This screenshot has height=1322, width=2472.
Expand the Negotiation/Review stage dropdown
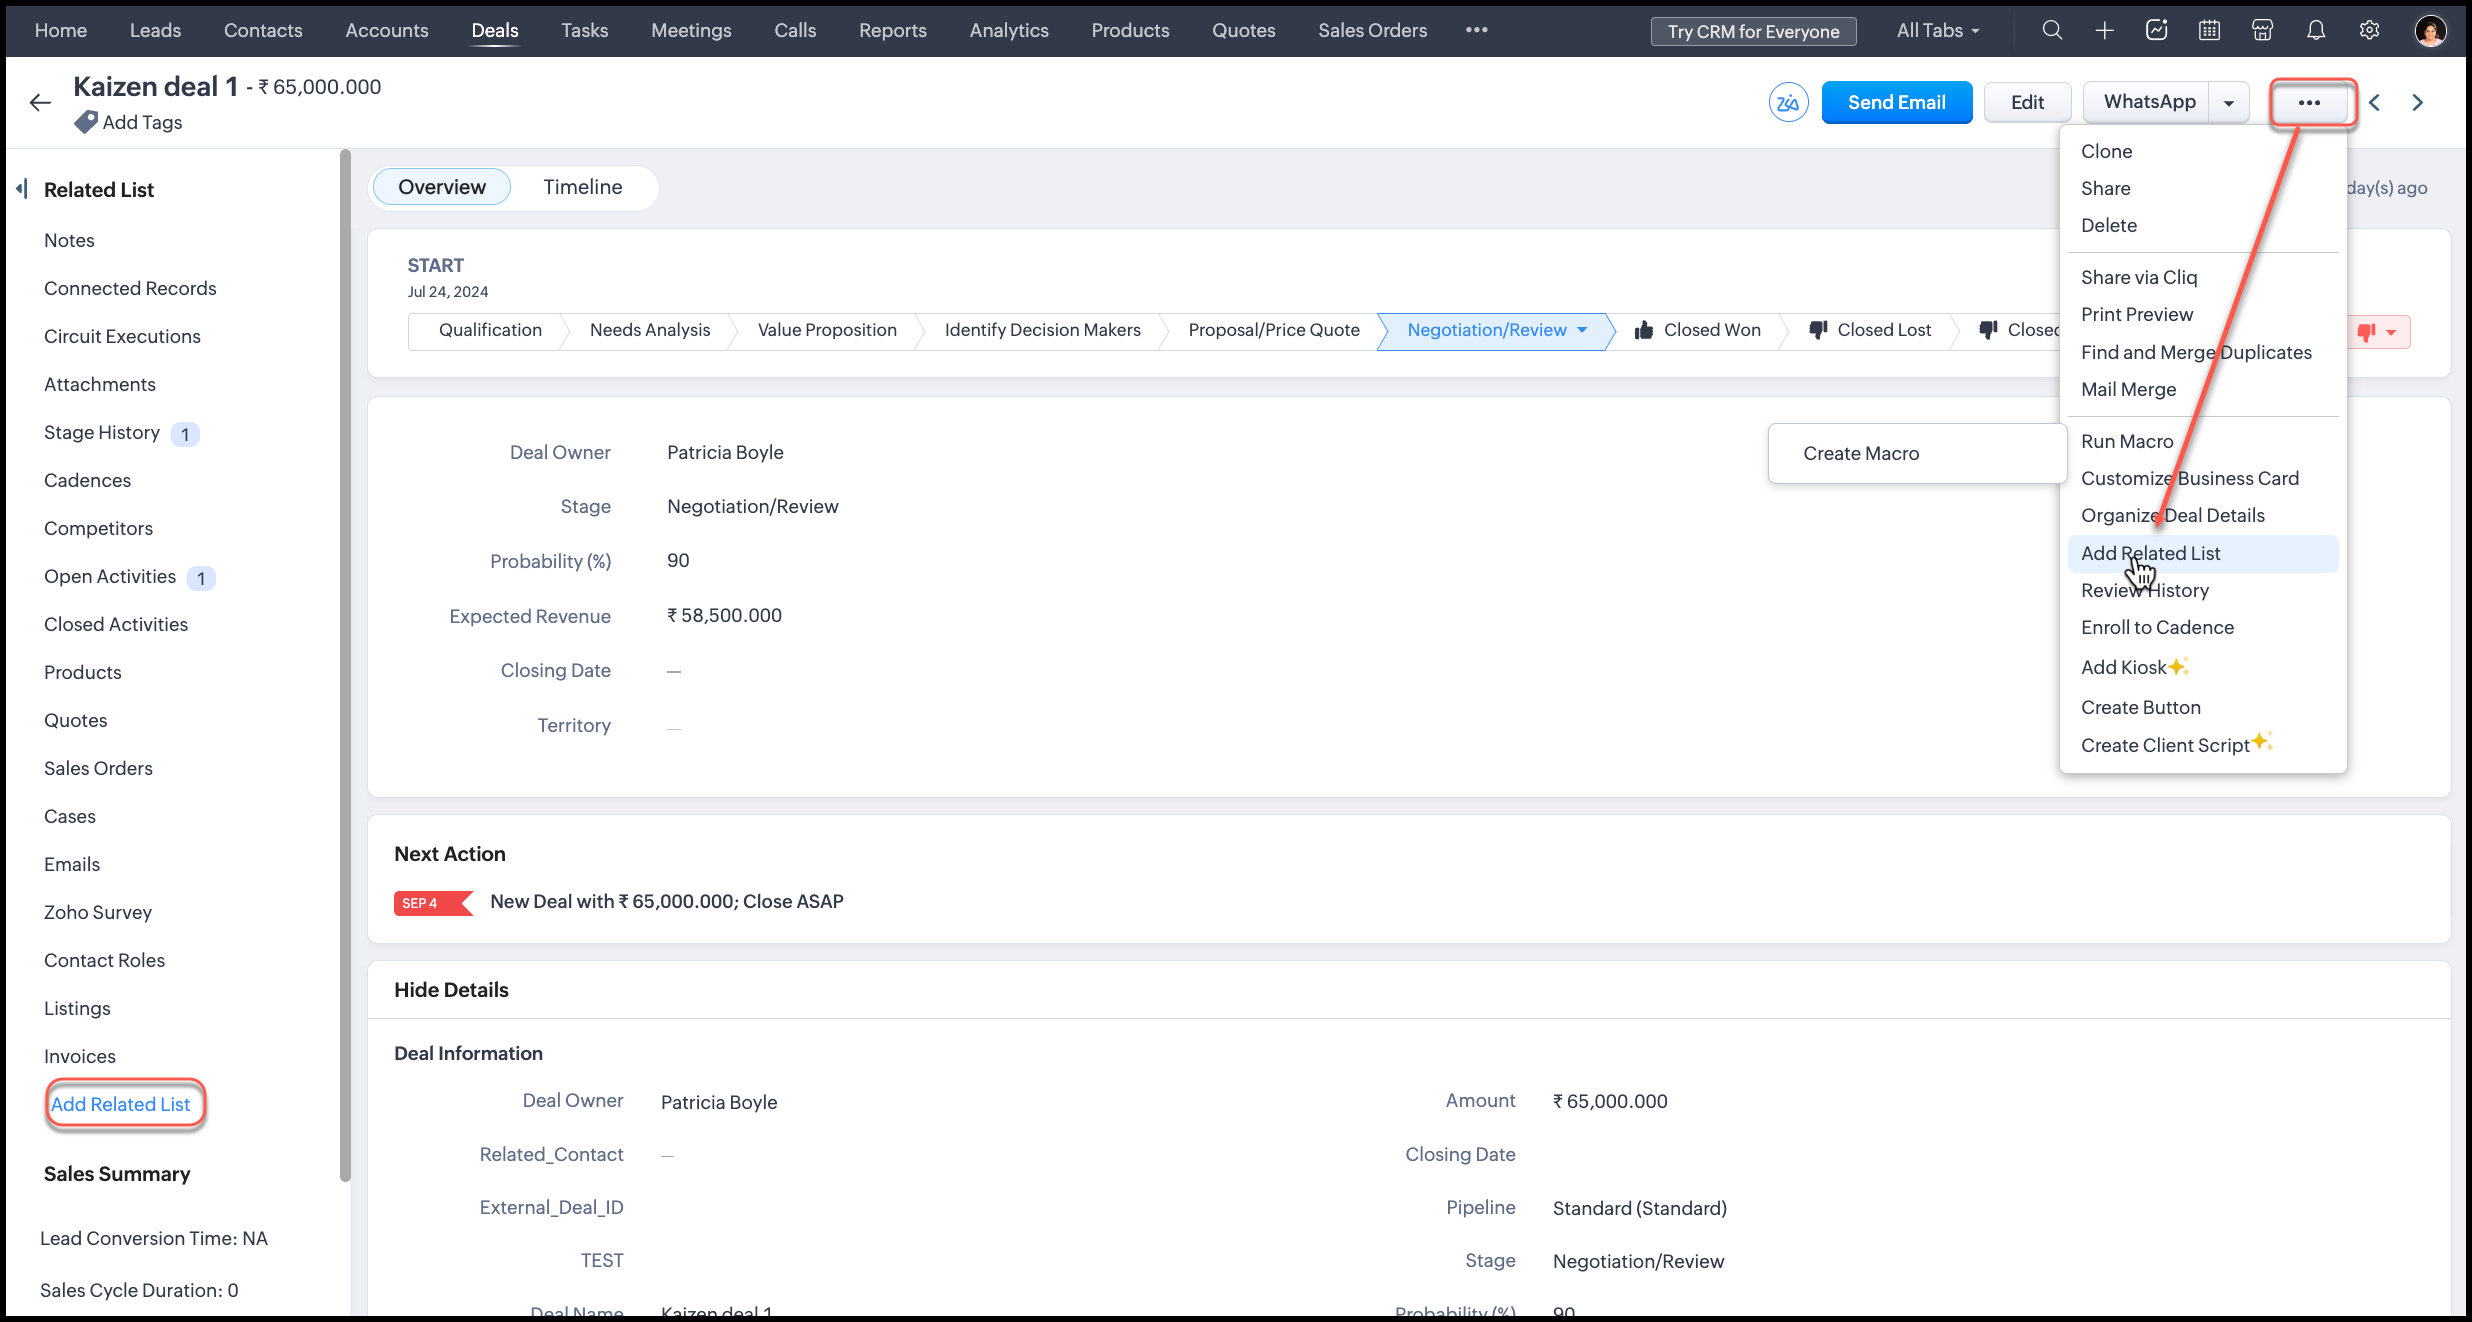tap(1582, 330)
